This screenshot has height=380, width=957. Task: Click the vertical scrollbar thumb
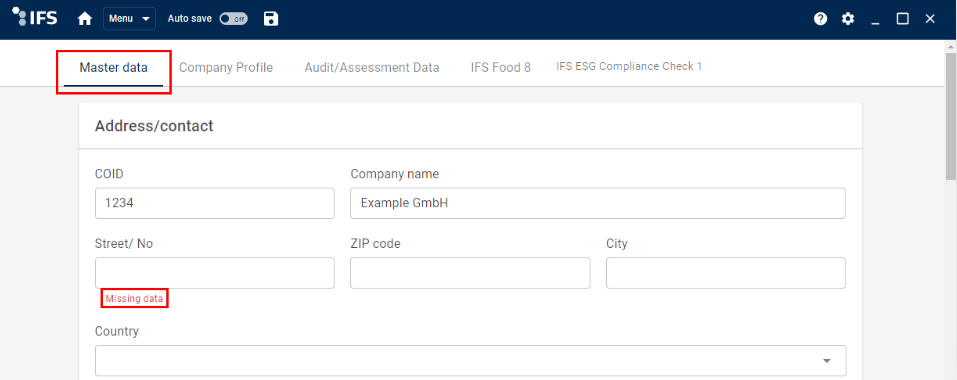[951, 116]
